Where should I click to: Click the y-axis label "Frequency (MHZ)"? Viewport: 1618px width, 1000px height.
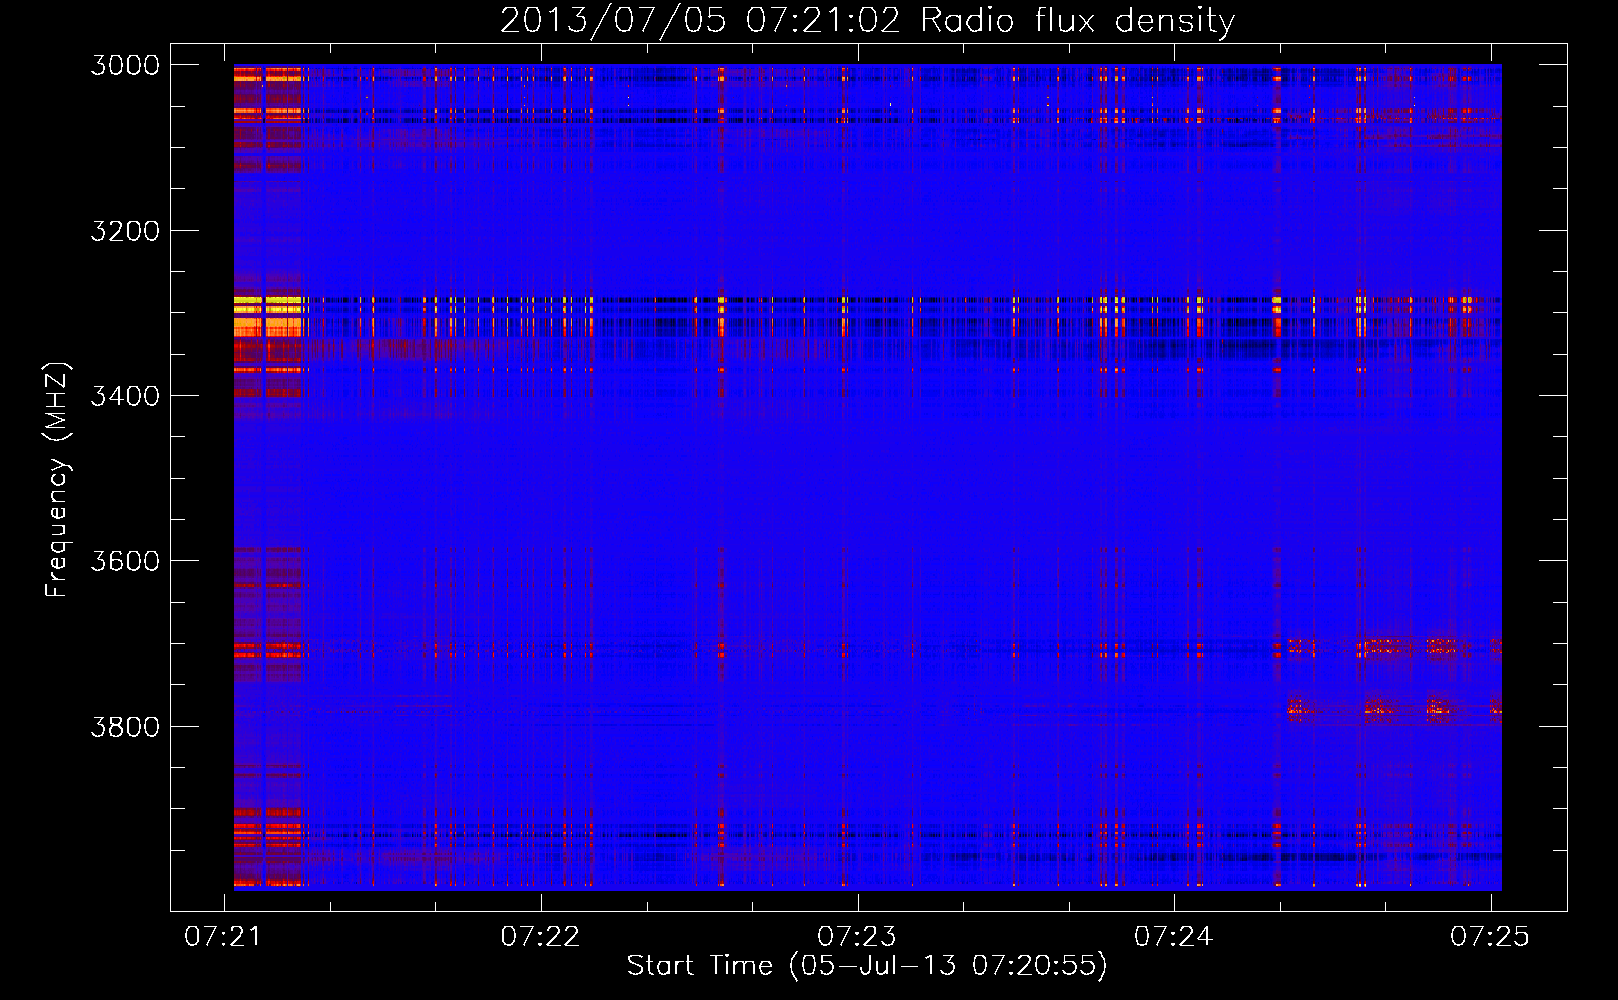pos(57,480)
